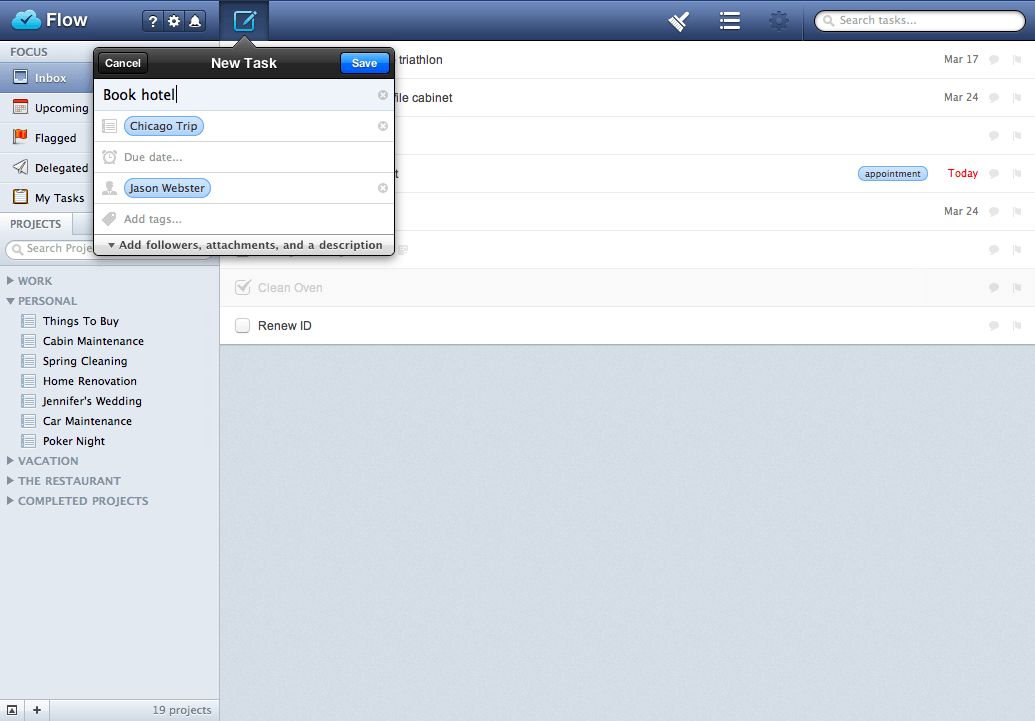Viewport: 1035px width, 721px height.
Task: Click the Flow cloud logo
Action: (26, 20)
